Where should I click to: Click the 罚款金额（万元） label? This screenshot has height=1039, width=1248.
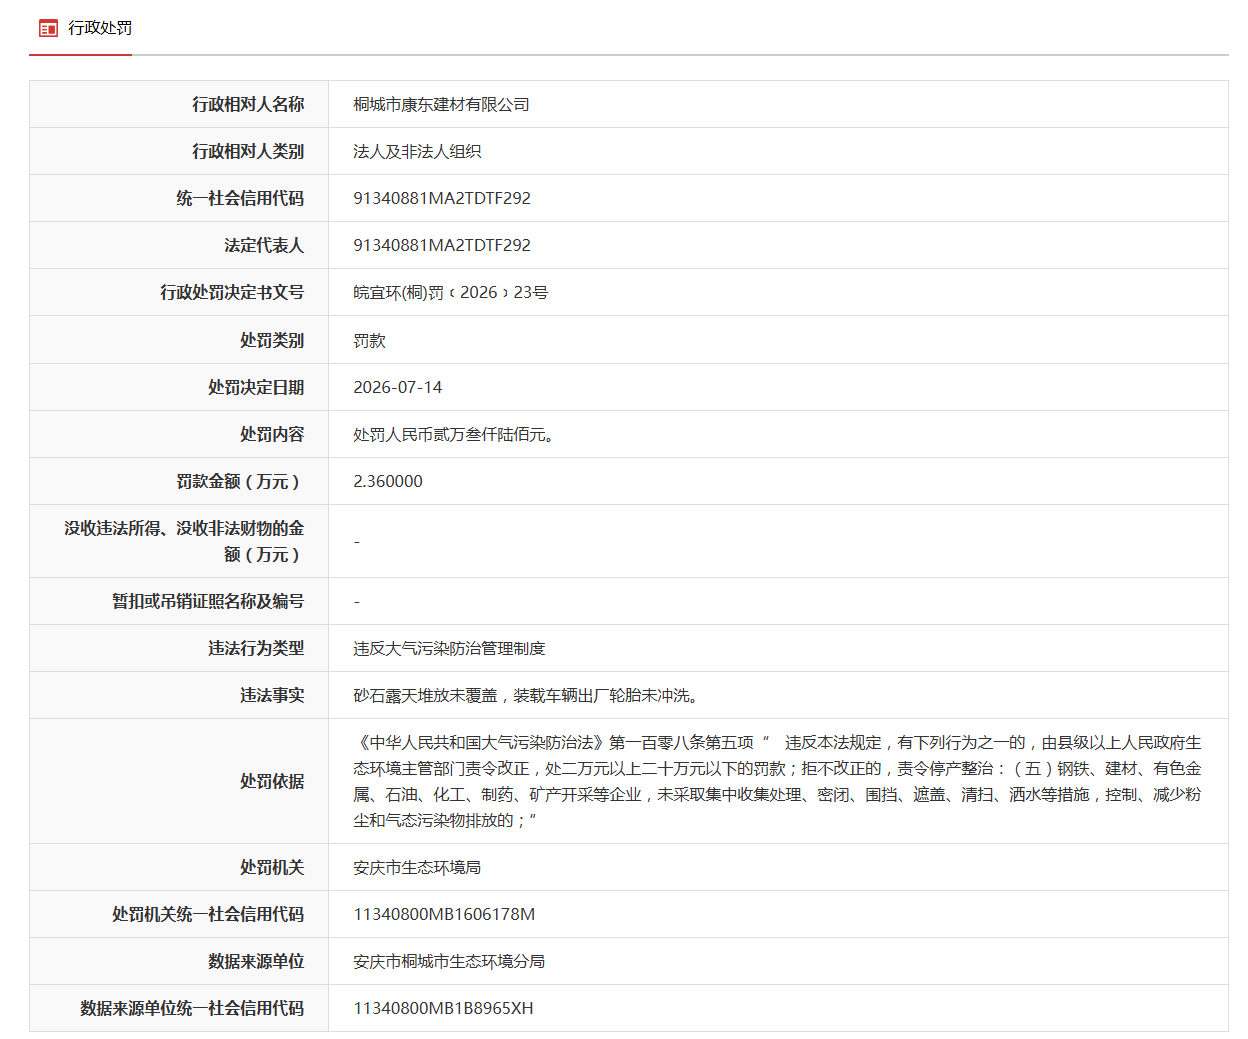point(240,481)
